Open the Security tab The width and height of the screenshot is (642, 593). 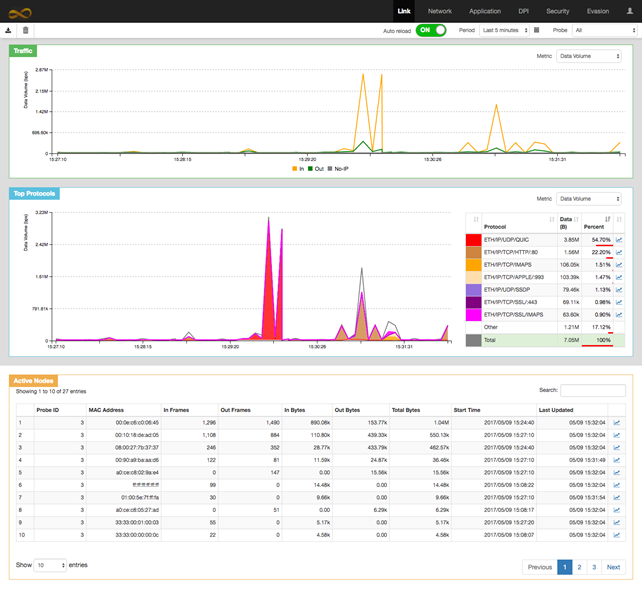point(557,11)
